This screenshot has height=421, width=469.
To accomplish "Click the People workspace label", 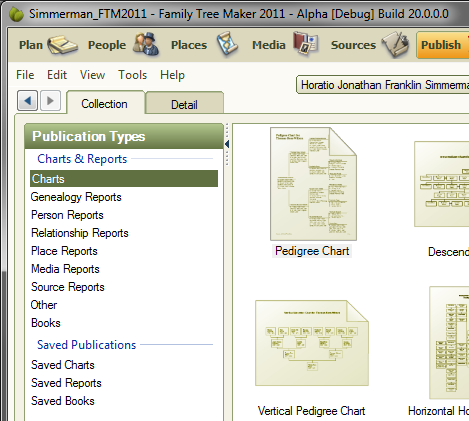I will (107, 45).
